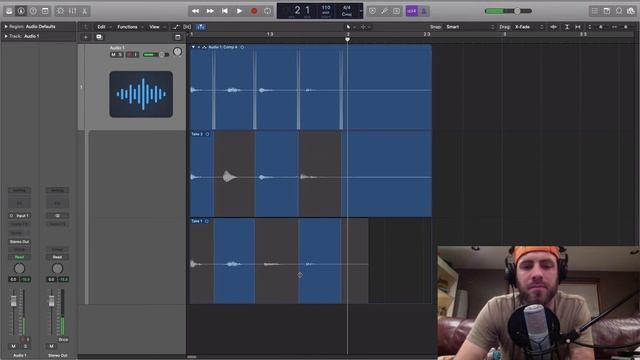Toggle Show Automation button
This screenshot has height=360, width=640.
point(175,27)
